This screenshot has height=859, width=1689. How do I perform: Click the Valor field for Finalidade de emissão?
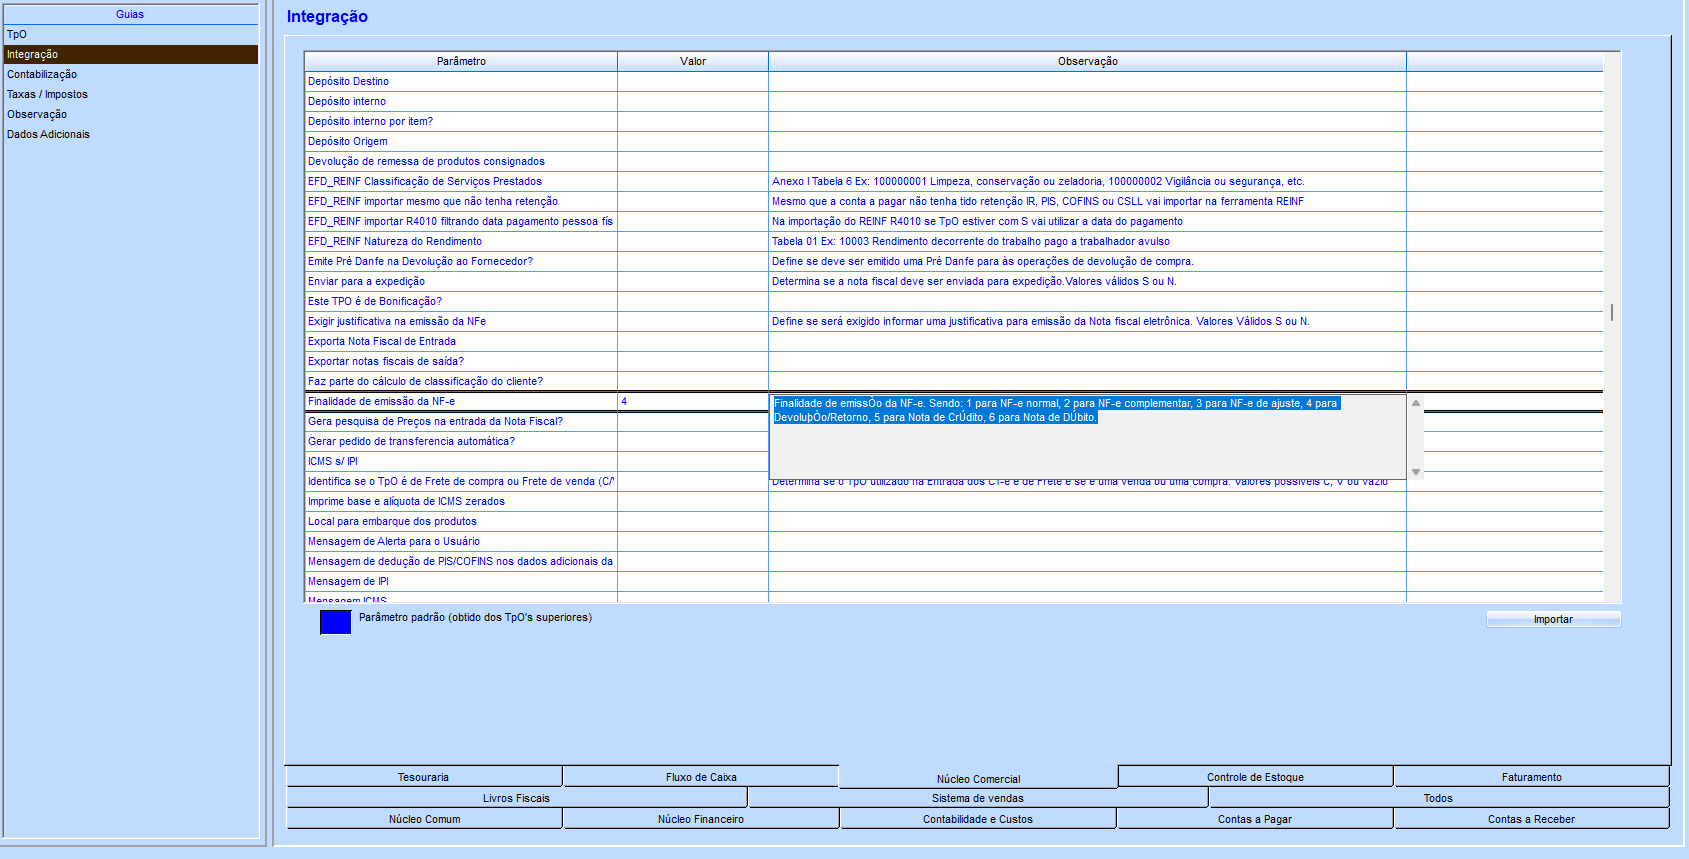click(x=692, y=401)
